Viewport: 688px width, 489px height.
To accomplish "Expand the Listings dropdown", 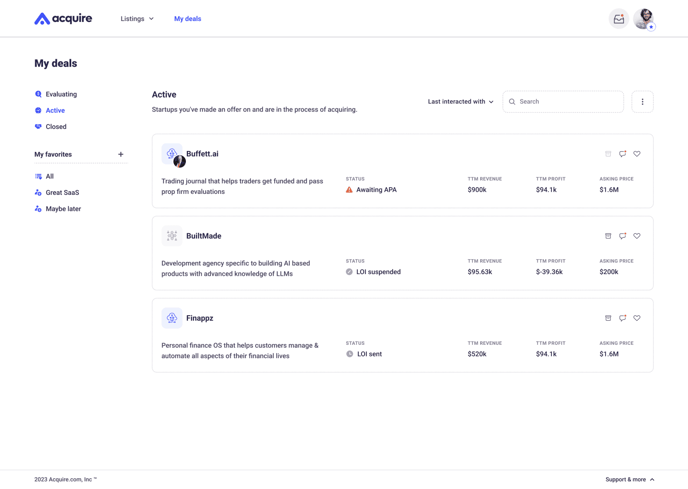I will coord(137,18).
